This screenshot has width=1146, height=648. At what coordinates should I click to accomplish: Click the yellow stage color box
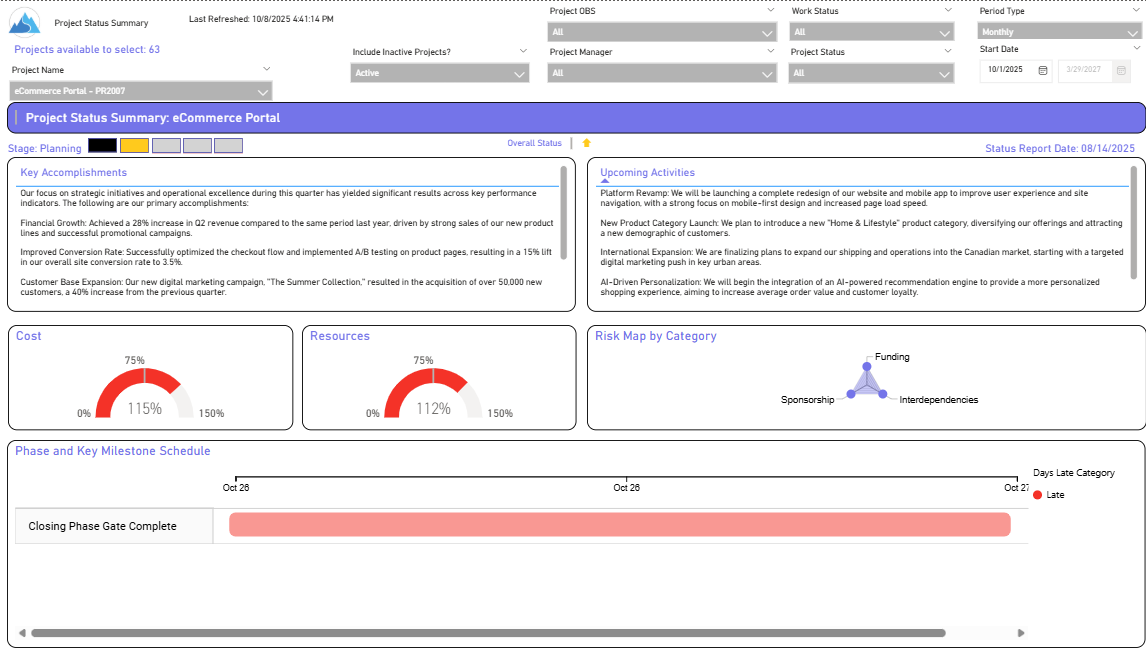[x=134, y=146]
